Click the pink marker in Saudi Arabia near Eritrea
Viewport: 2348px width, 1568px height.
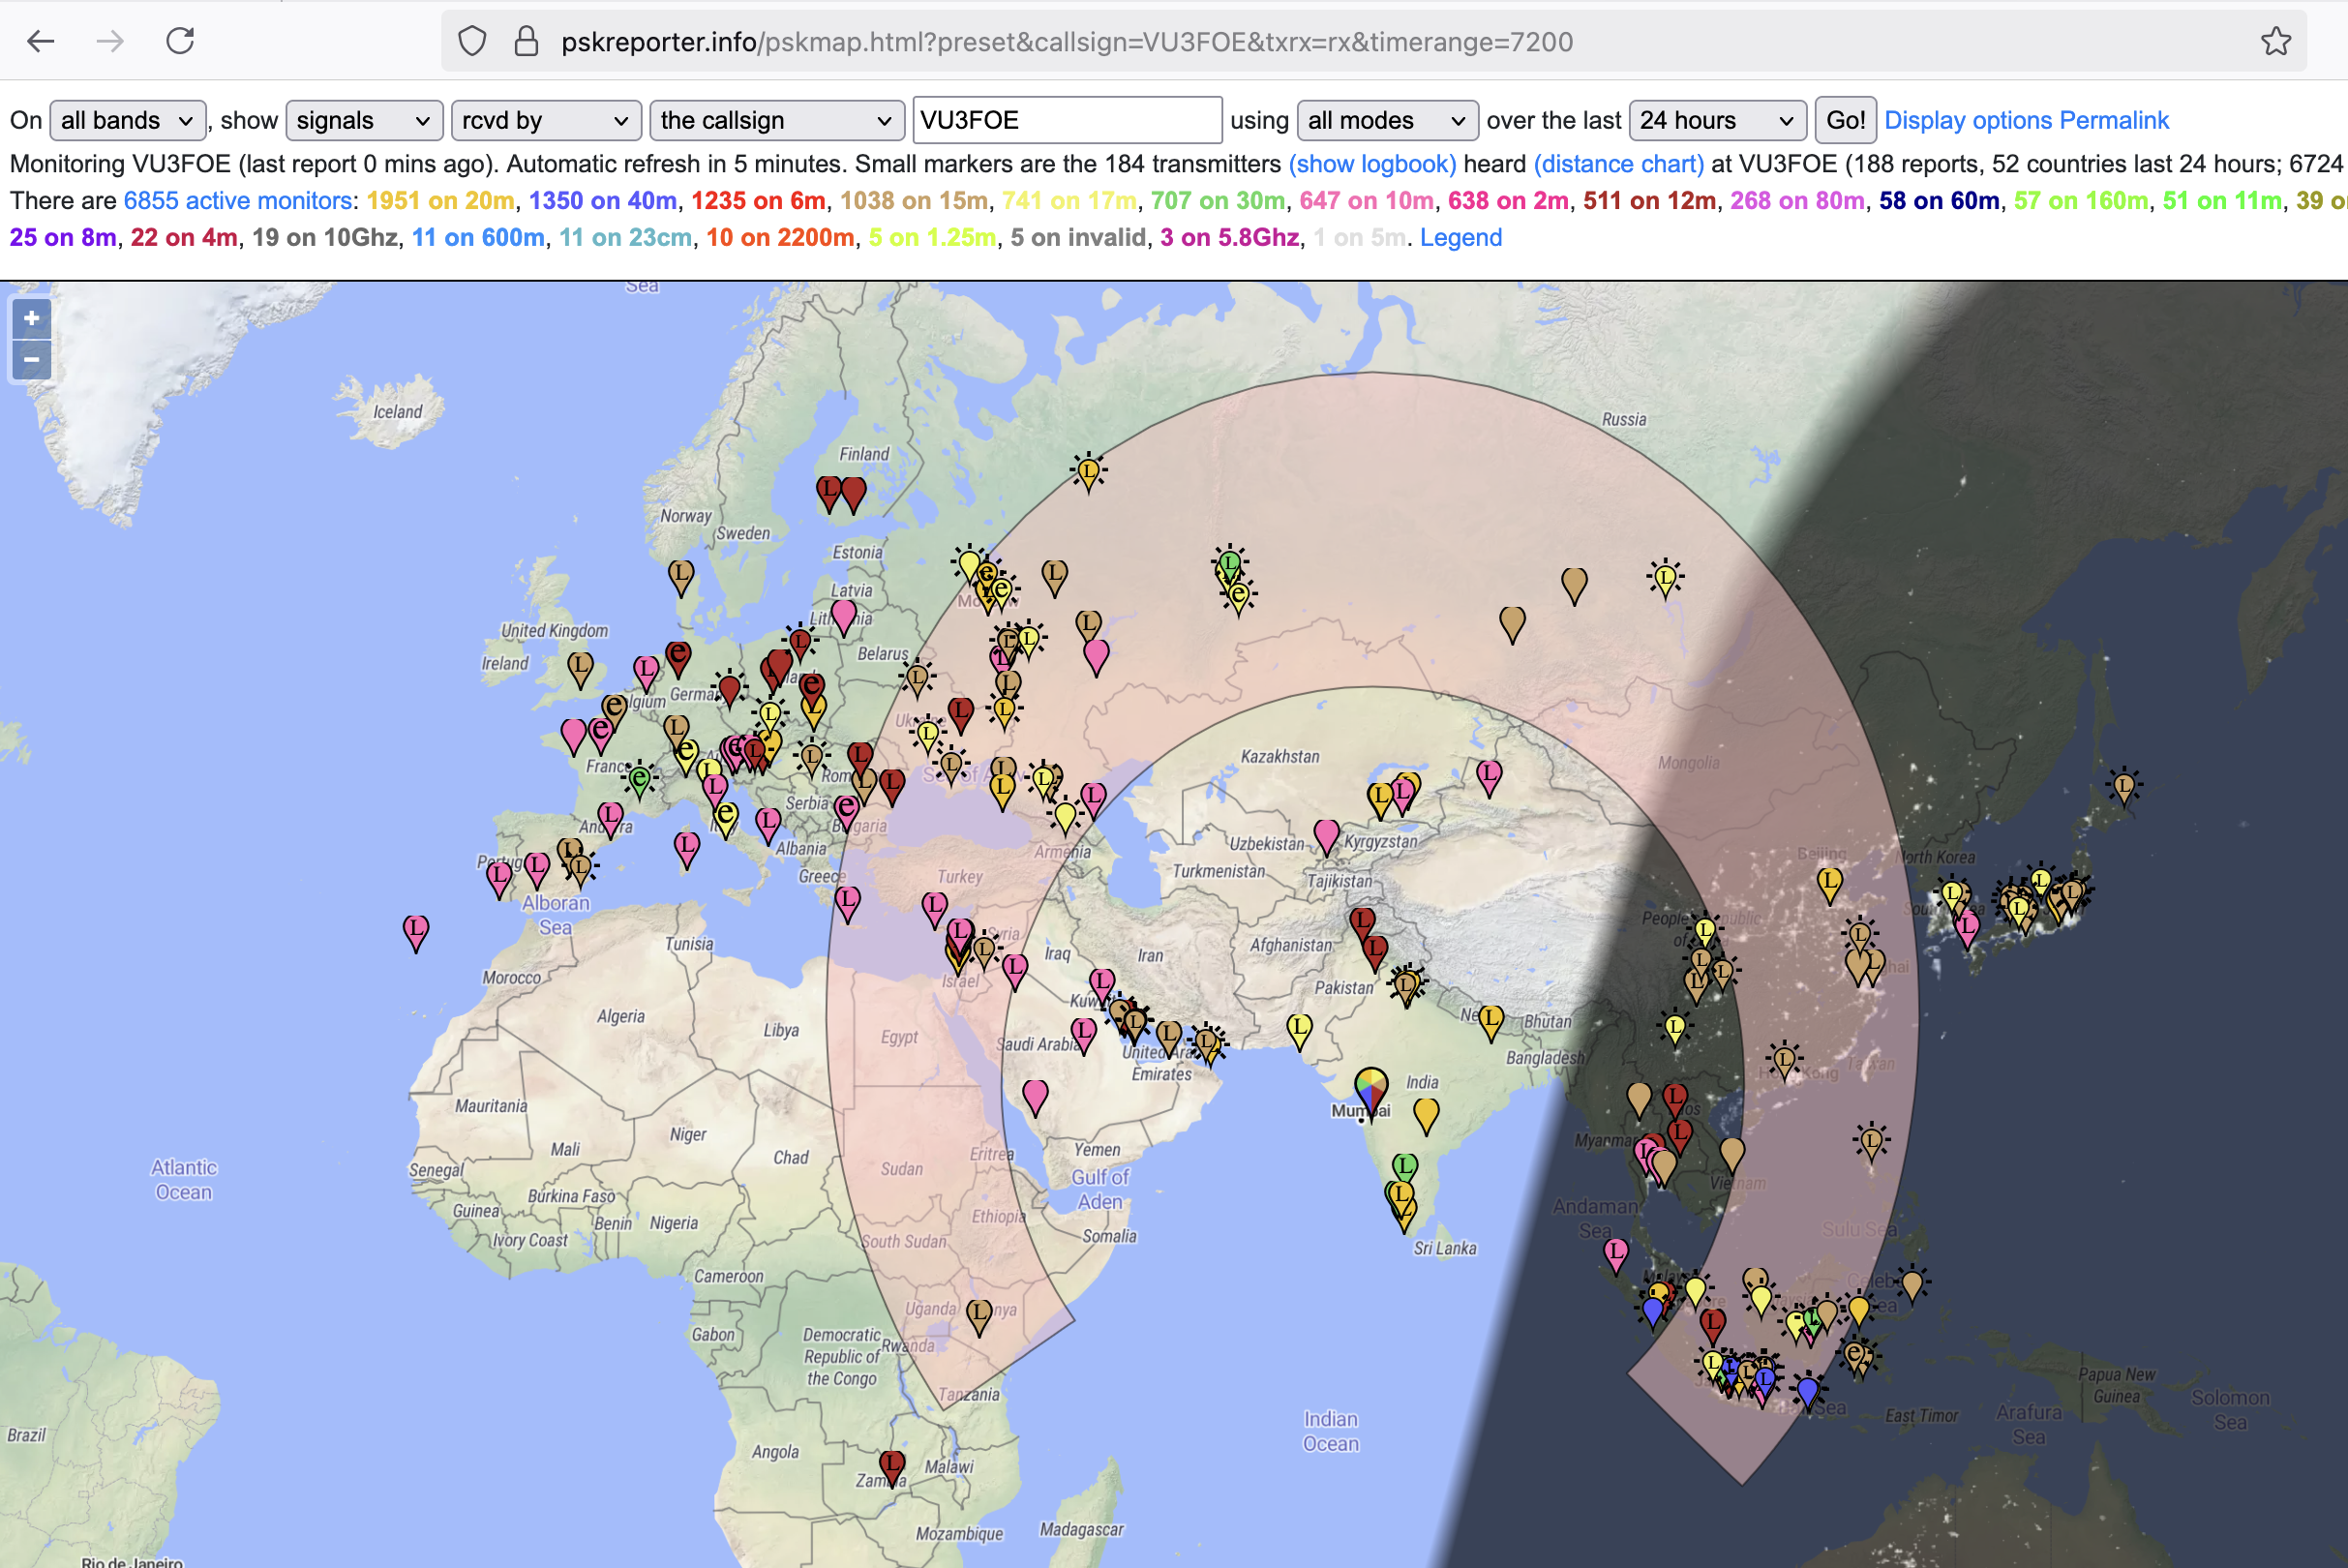pos(1035,1096)
